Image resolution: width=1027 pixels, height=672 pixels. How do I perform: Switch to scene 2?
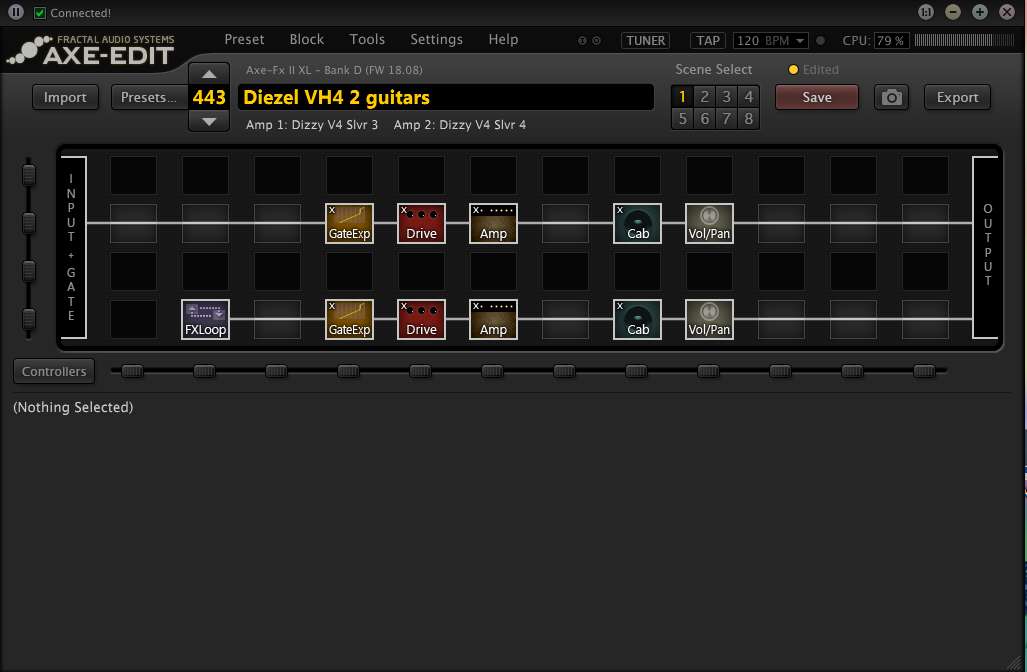[x=704, y=97]
